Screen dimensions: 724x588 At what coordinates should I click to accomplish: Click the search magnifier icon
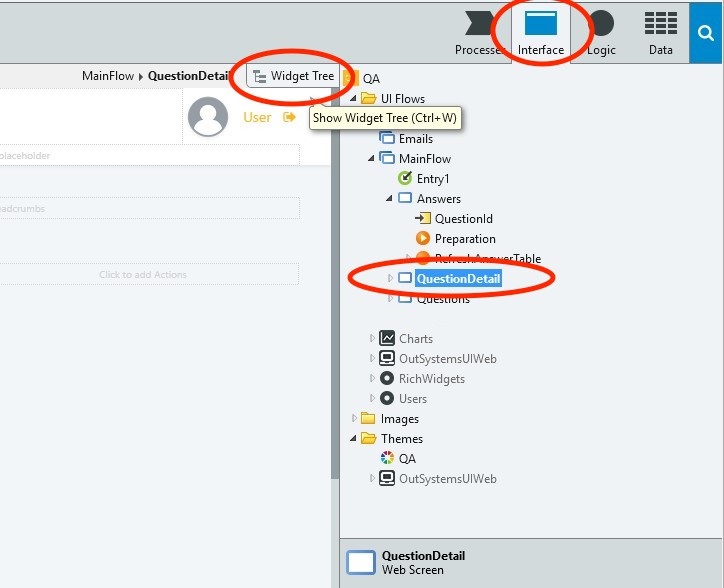coord(706,33)
